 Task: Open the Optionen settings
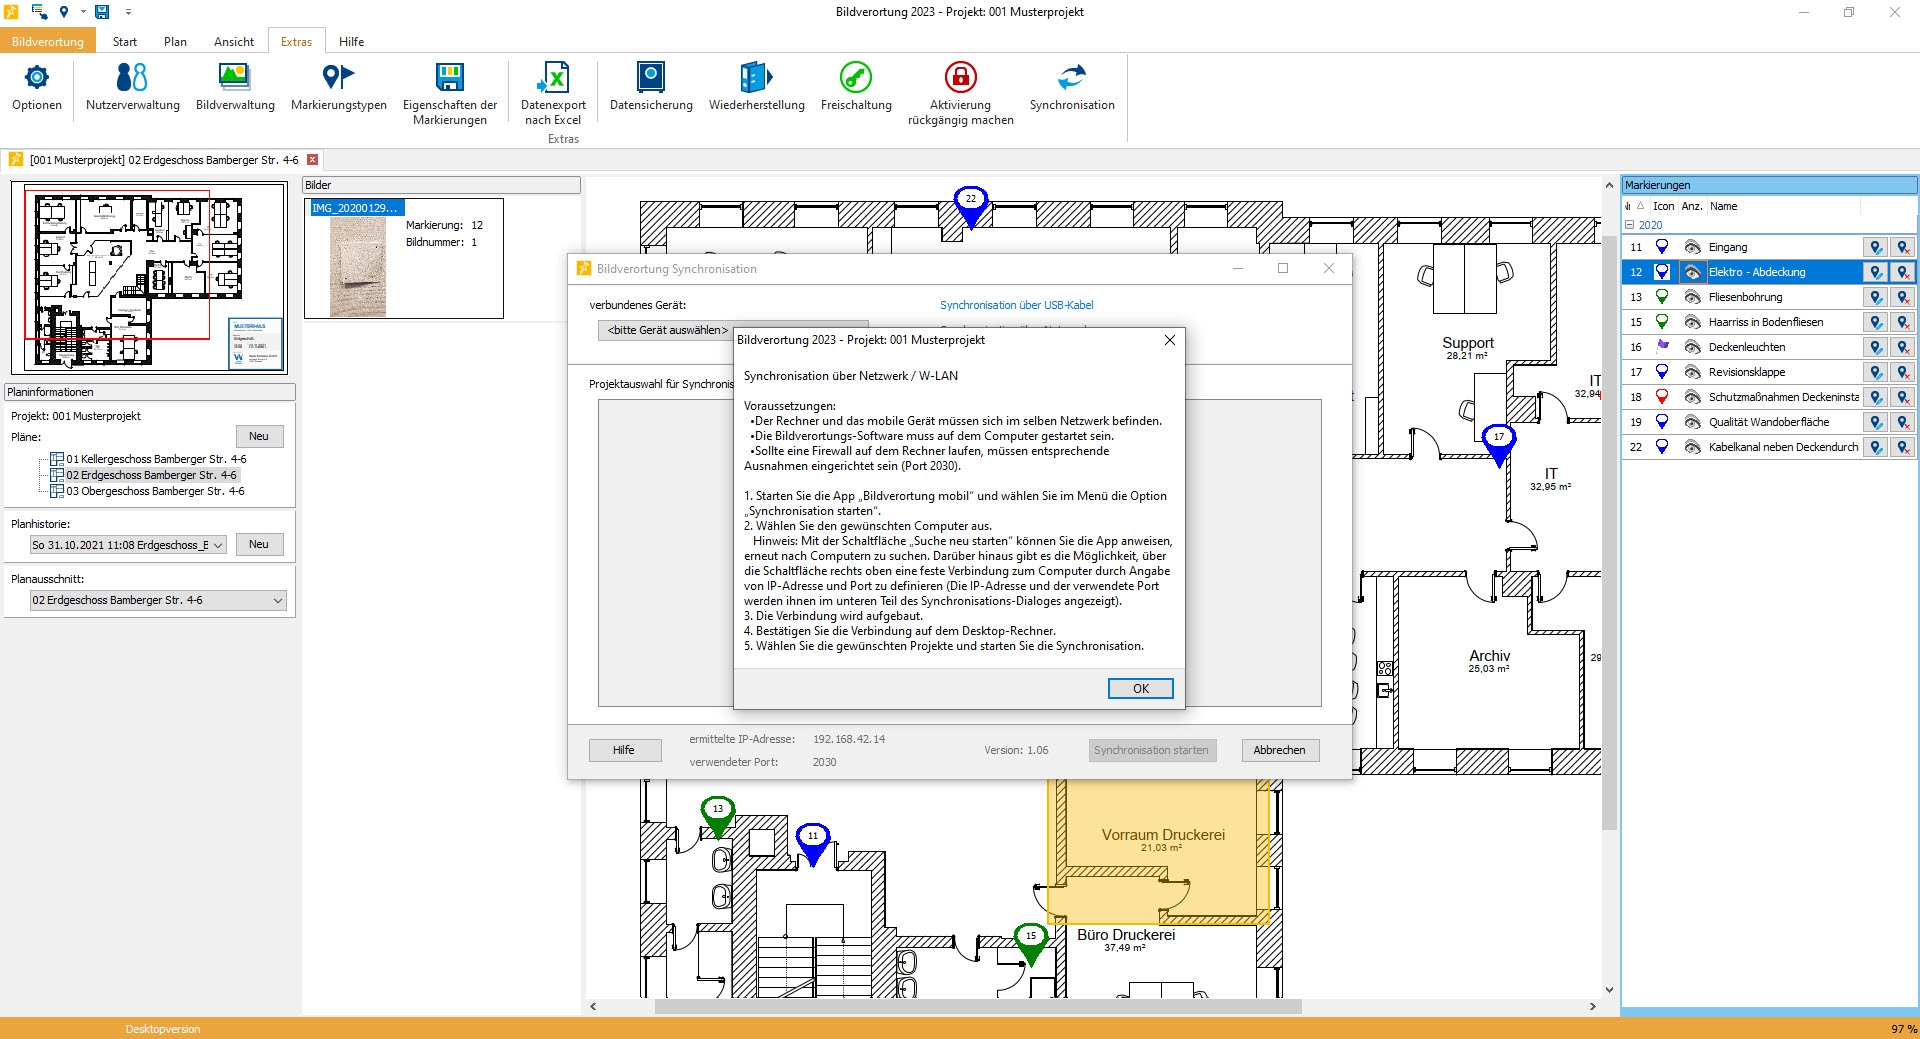click(x=37, y=88)
